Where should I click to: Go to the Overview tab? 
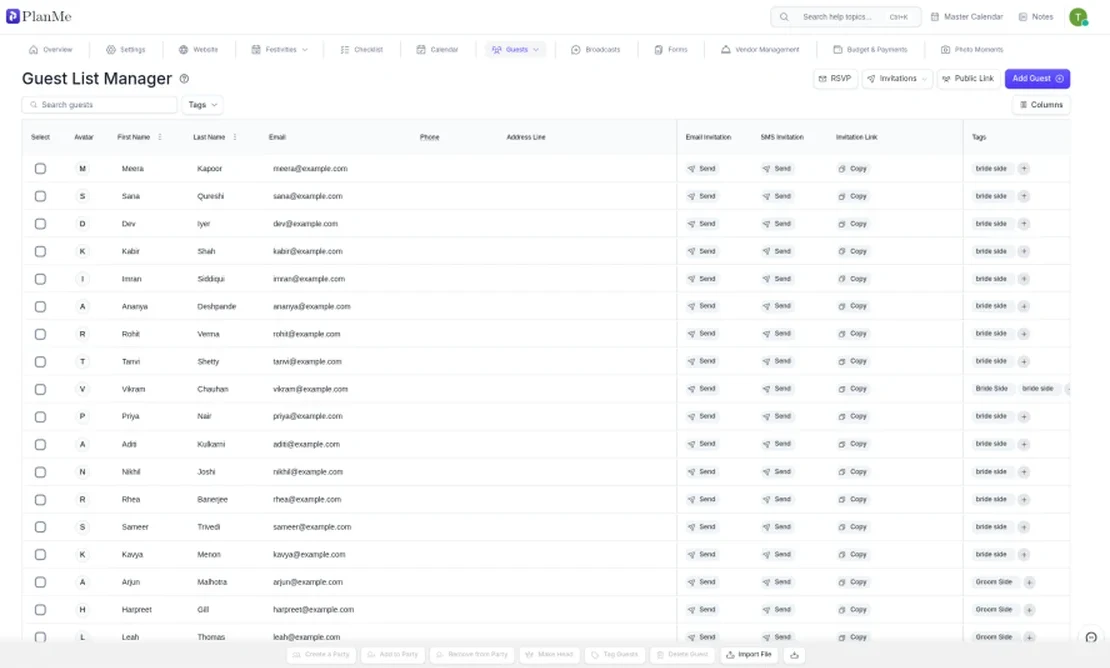click(51, 50)
